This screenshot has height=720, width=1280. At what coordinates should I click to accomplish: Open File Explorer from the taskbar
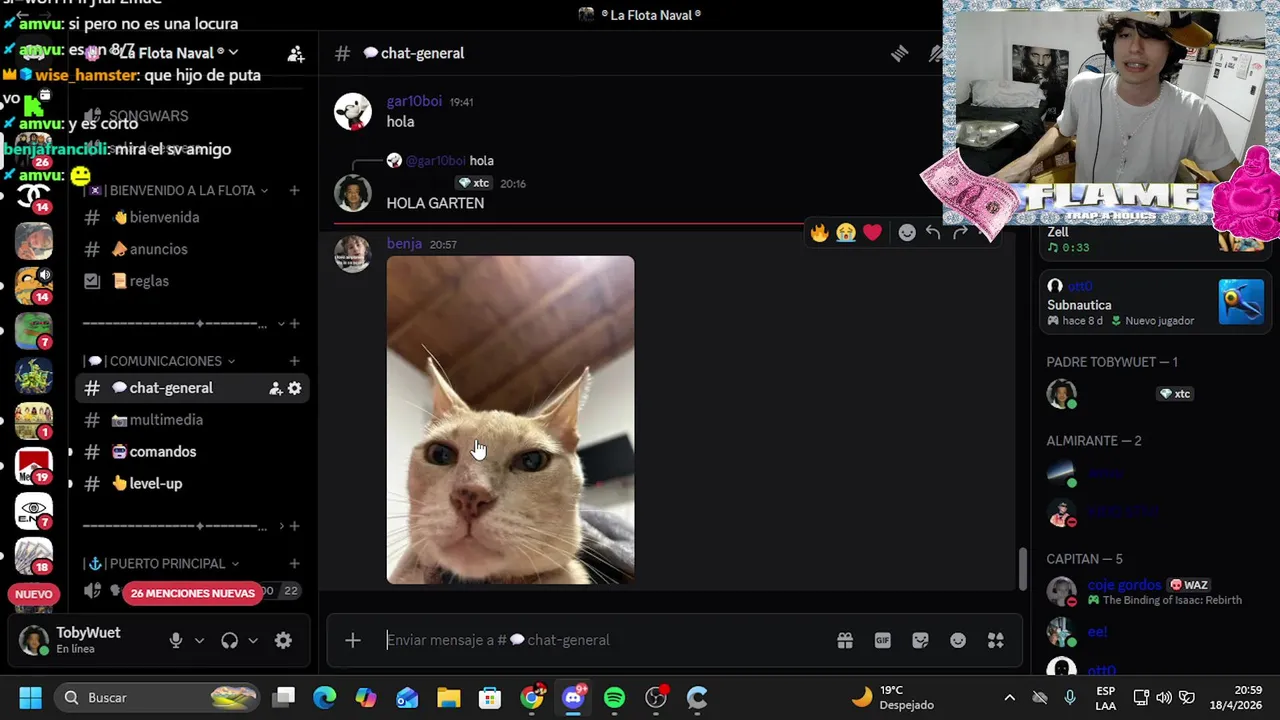448,697
